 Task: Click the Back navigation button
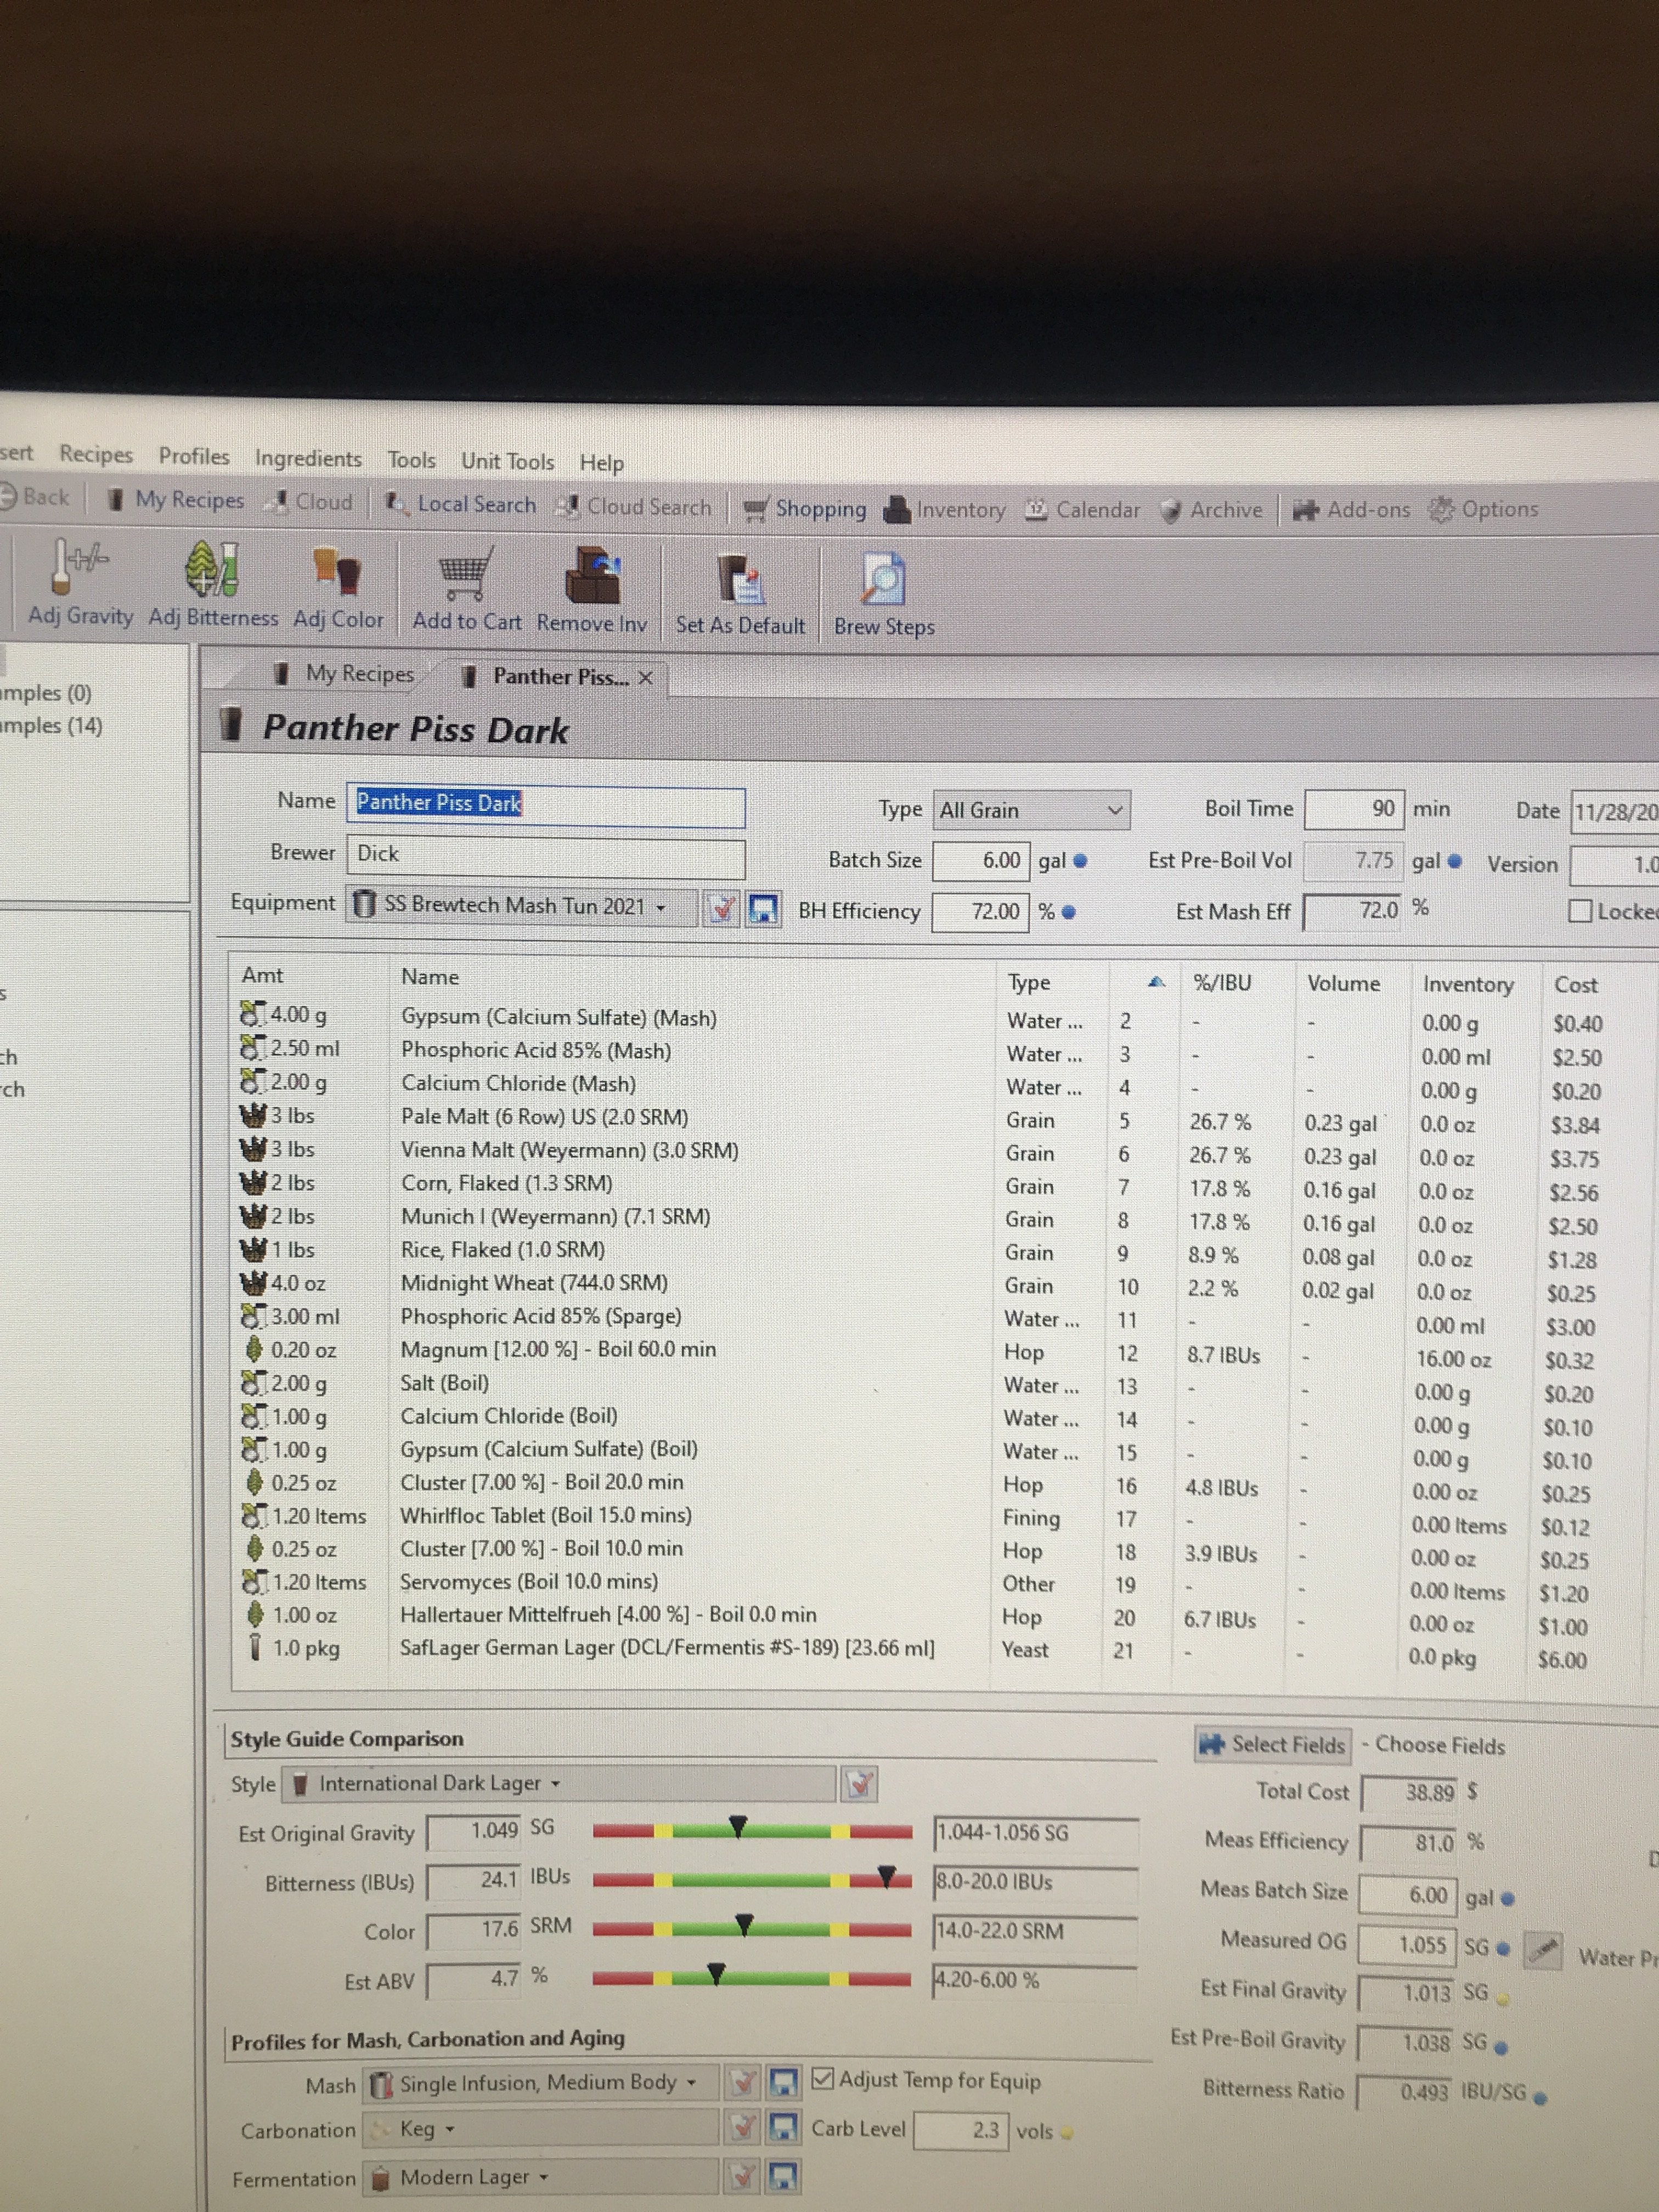pyautogui.click(x=34, y=496)
